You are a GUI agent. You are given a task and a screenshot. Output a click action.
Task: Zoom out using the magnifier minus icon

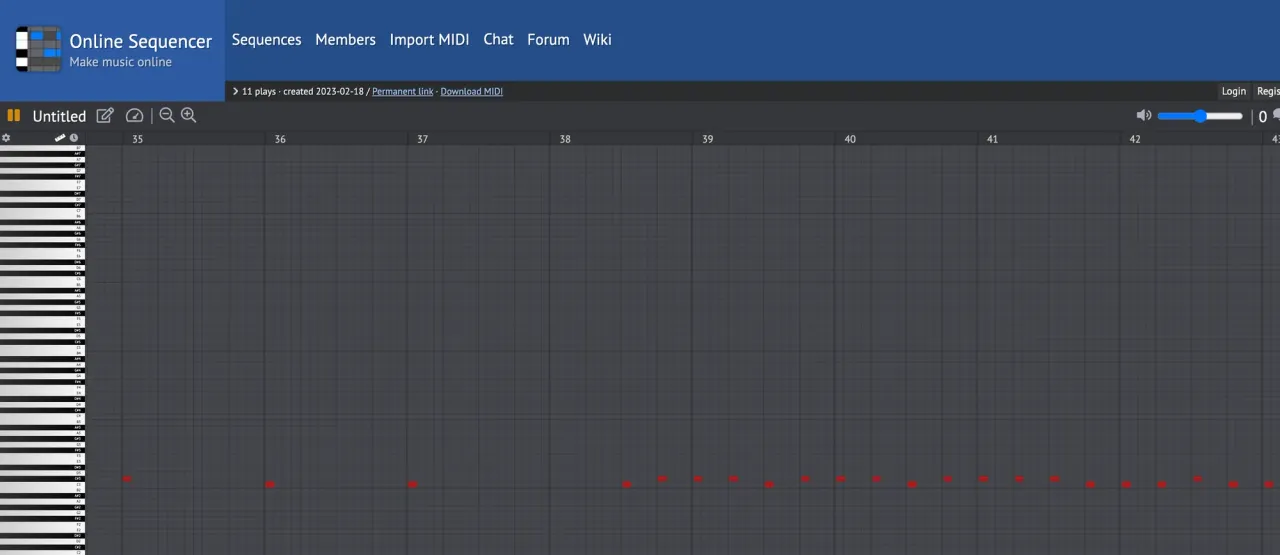coord(167,115)
